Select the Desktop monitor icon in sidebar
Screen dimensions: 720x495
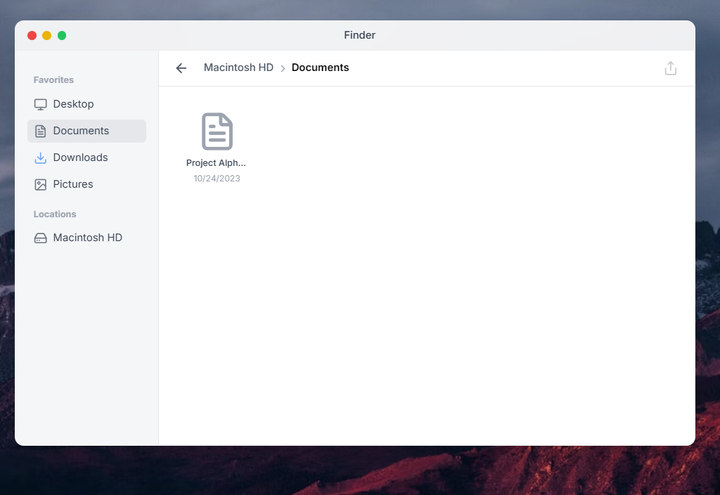pos(40,104)
